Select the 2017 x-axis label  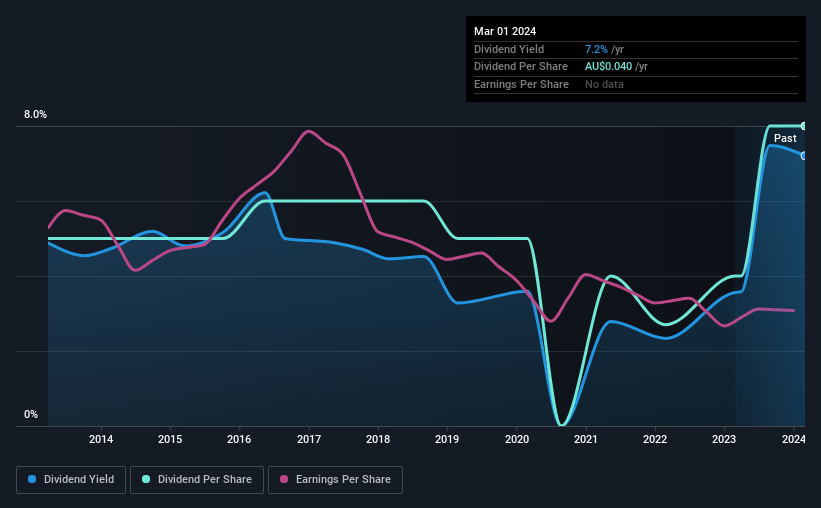point(309,439)
